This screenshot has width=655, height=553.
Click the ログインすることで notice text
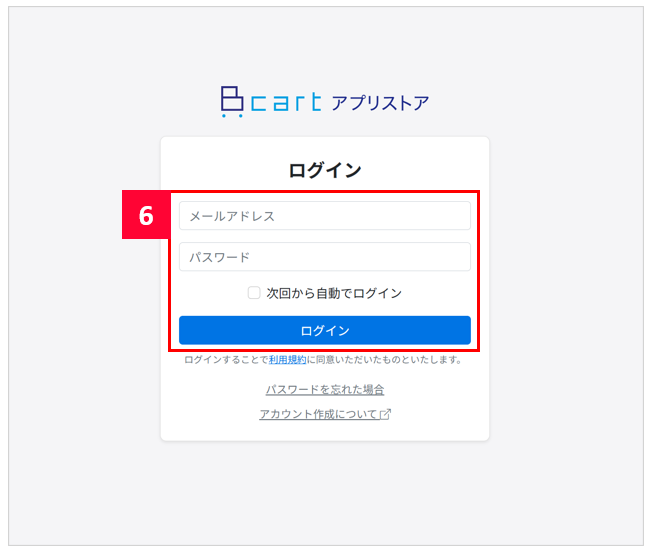click(226, 360)
